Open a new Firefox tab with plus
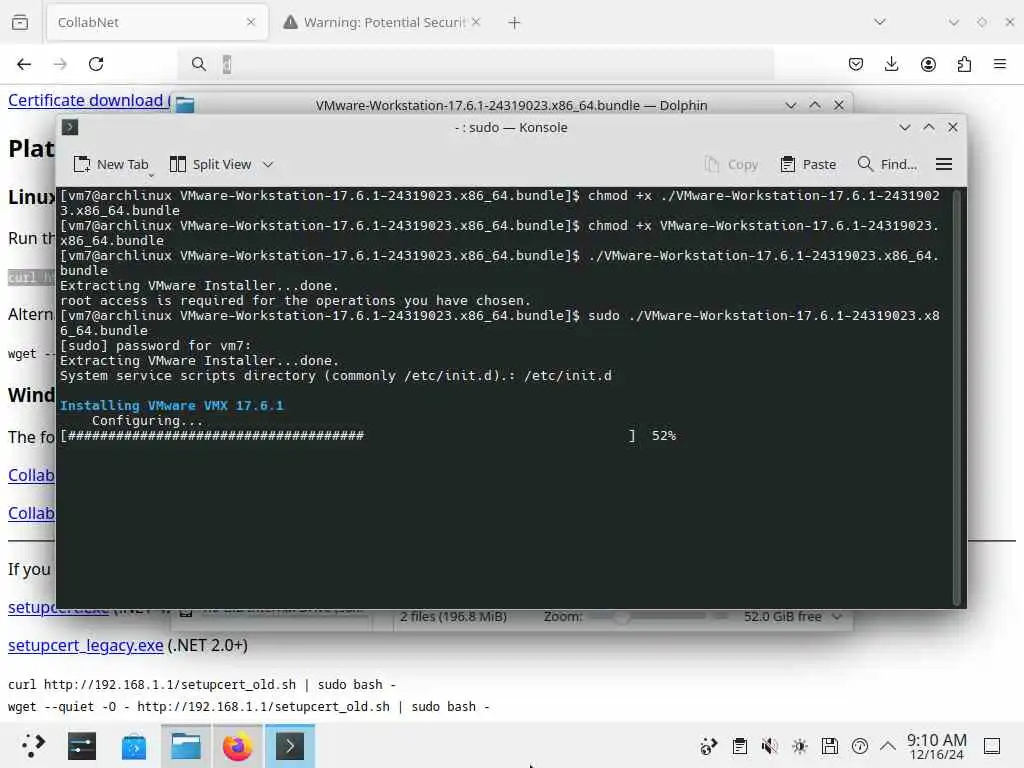Image resolution: width=1024 pixels, height=768 pixels. coord(514,23)
